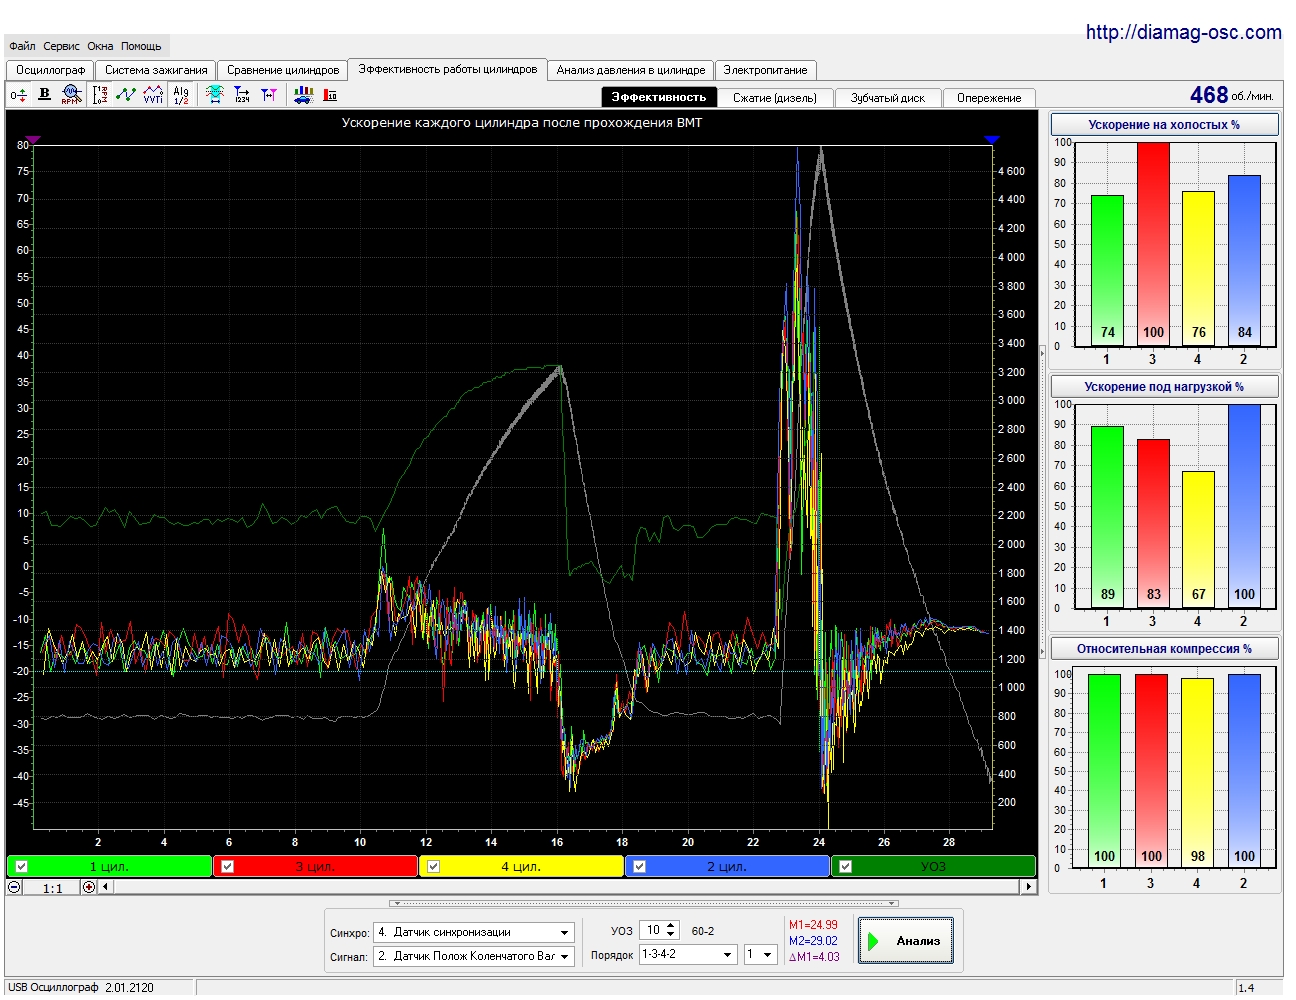This screenshot has width=1296, height=1000.
Task: Click the cyan waveform width icon
Action: pyautogui.click(x=214, y=94)
